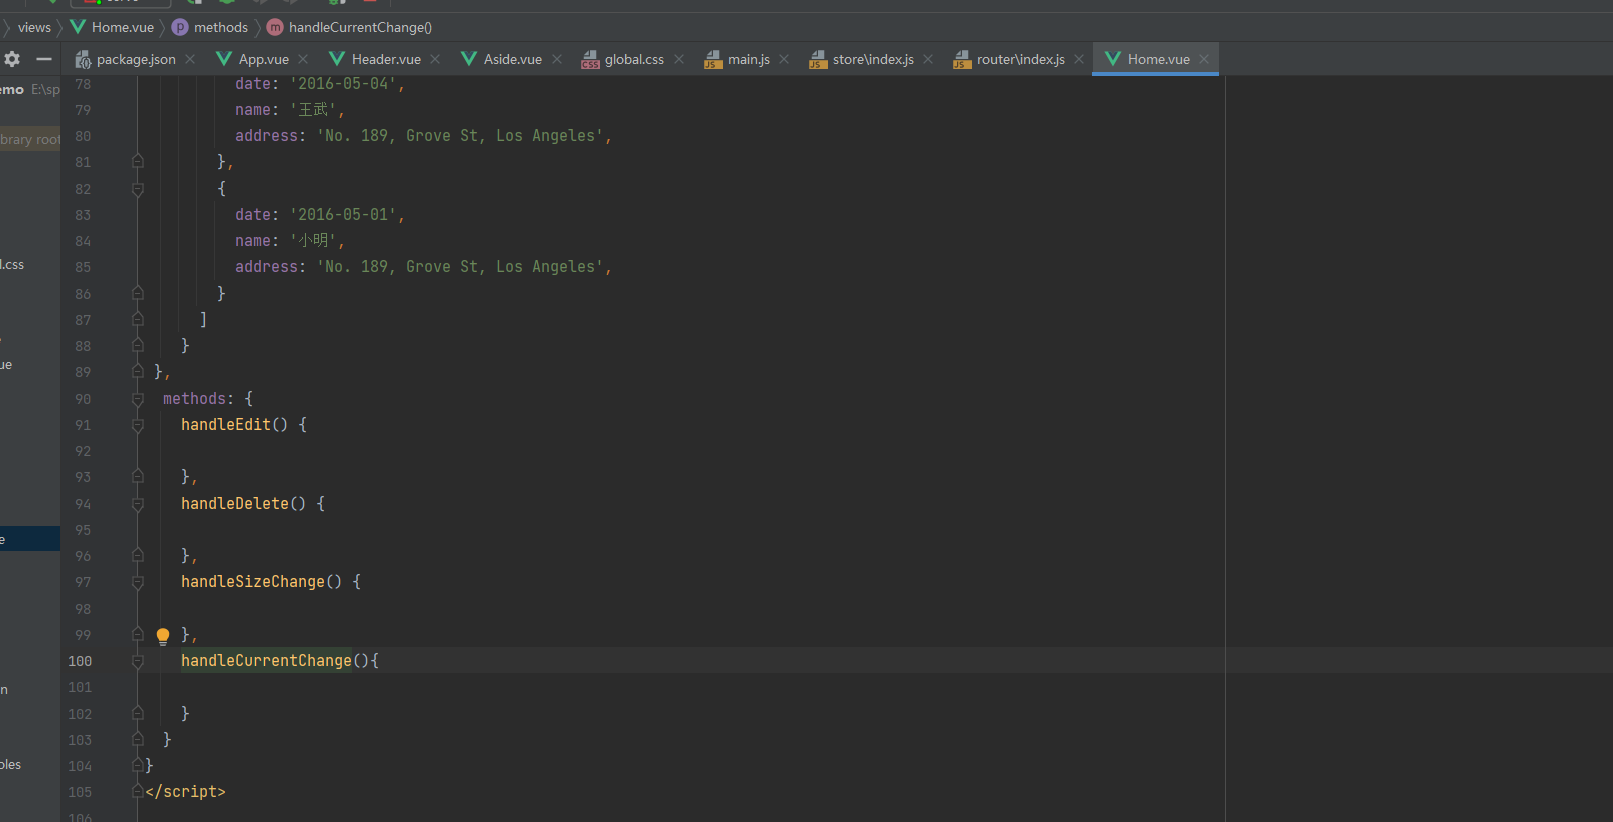
Task: Collapse the methods block at line 90
Action: click(x=138, y=399)
